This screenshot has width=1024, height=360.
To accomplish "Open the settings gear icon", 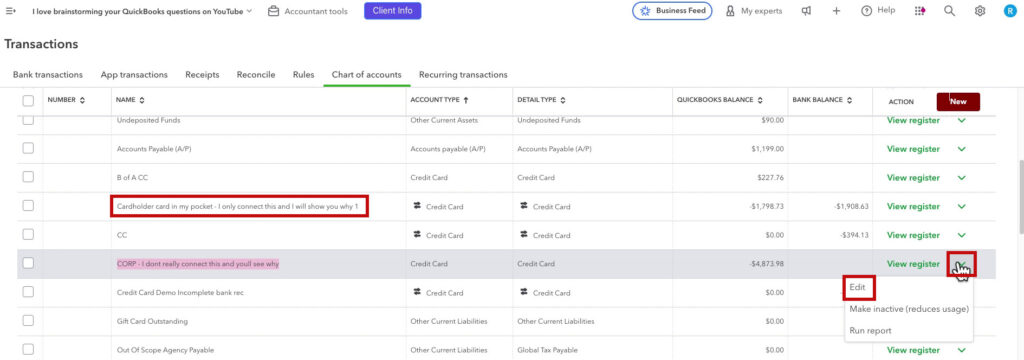I will pyautogui.click(x=980, y=11).
